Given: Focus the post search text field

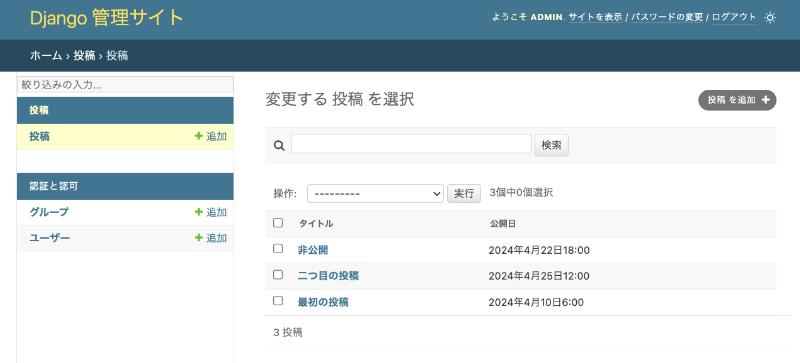Looking at the screenshot, I should pyautogui.click(x=411, y=144).
